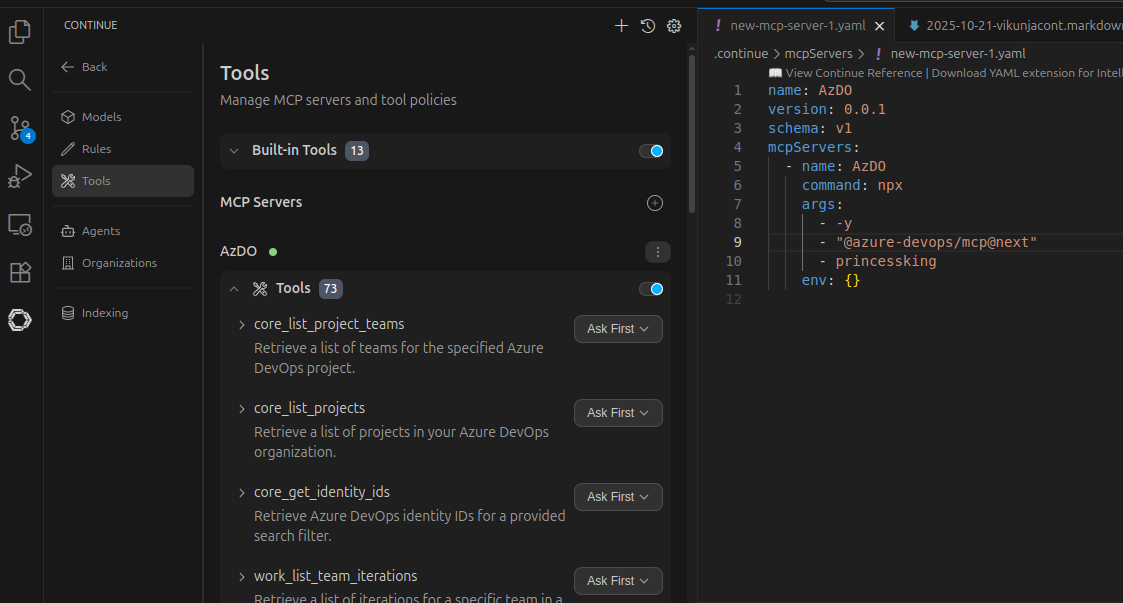Open Ask First policy for core_list_project_teams
Image resolution: width=1123 pixels, height=603 pixels.
pyautogui.click(x=618, y=329)
